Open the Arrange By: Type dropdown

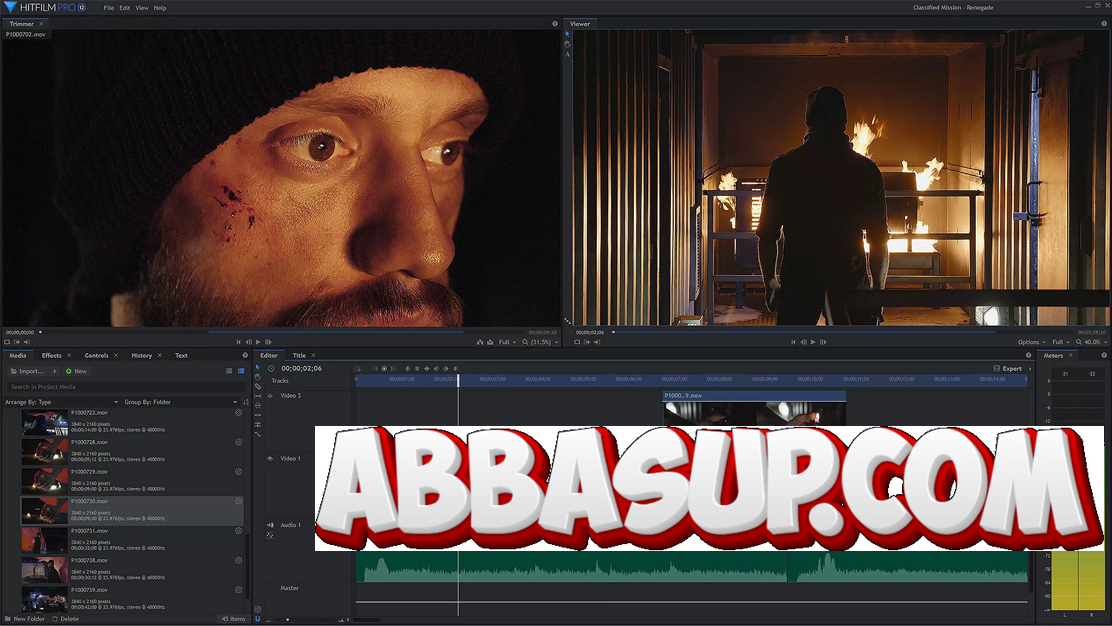(61, 402)
